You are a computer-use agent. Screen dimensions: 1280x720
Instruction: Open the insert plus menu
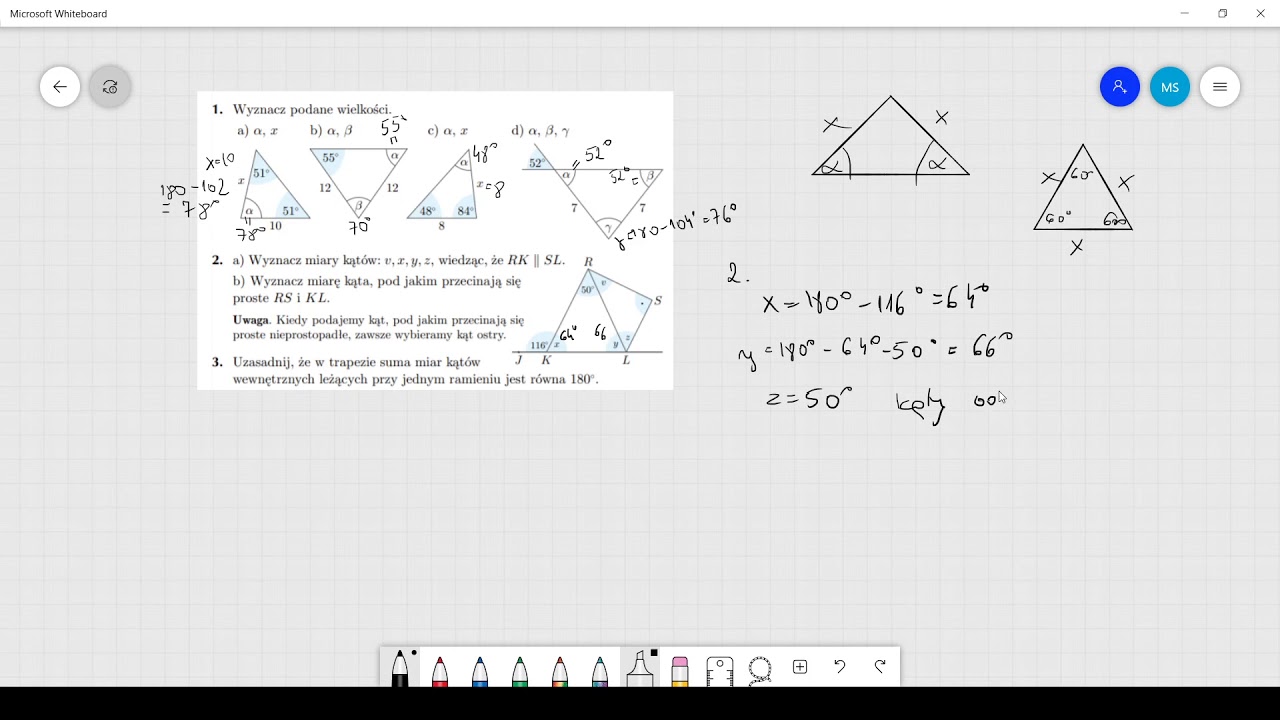(x=800, y=667)
